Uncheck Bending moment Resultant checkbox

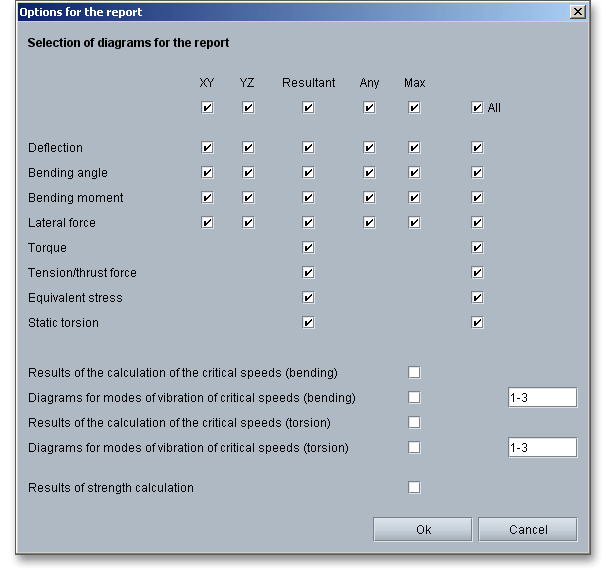click(x=308, y=198)
